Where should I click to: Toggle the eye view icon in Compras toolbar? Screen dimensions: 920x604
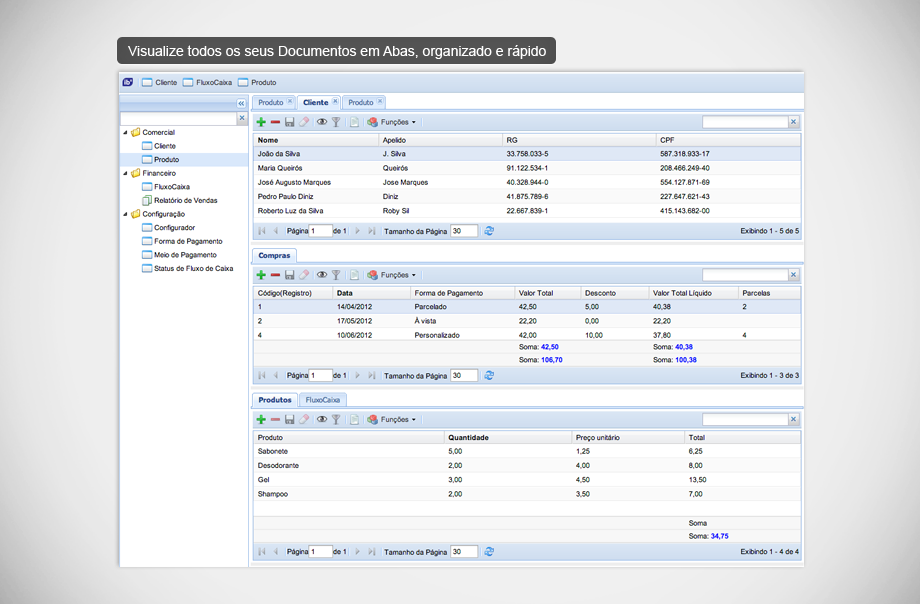322,275
